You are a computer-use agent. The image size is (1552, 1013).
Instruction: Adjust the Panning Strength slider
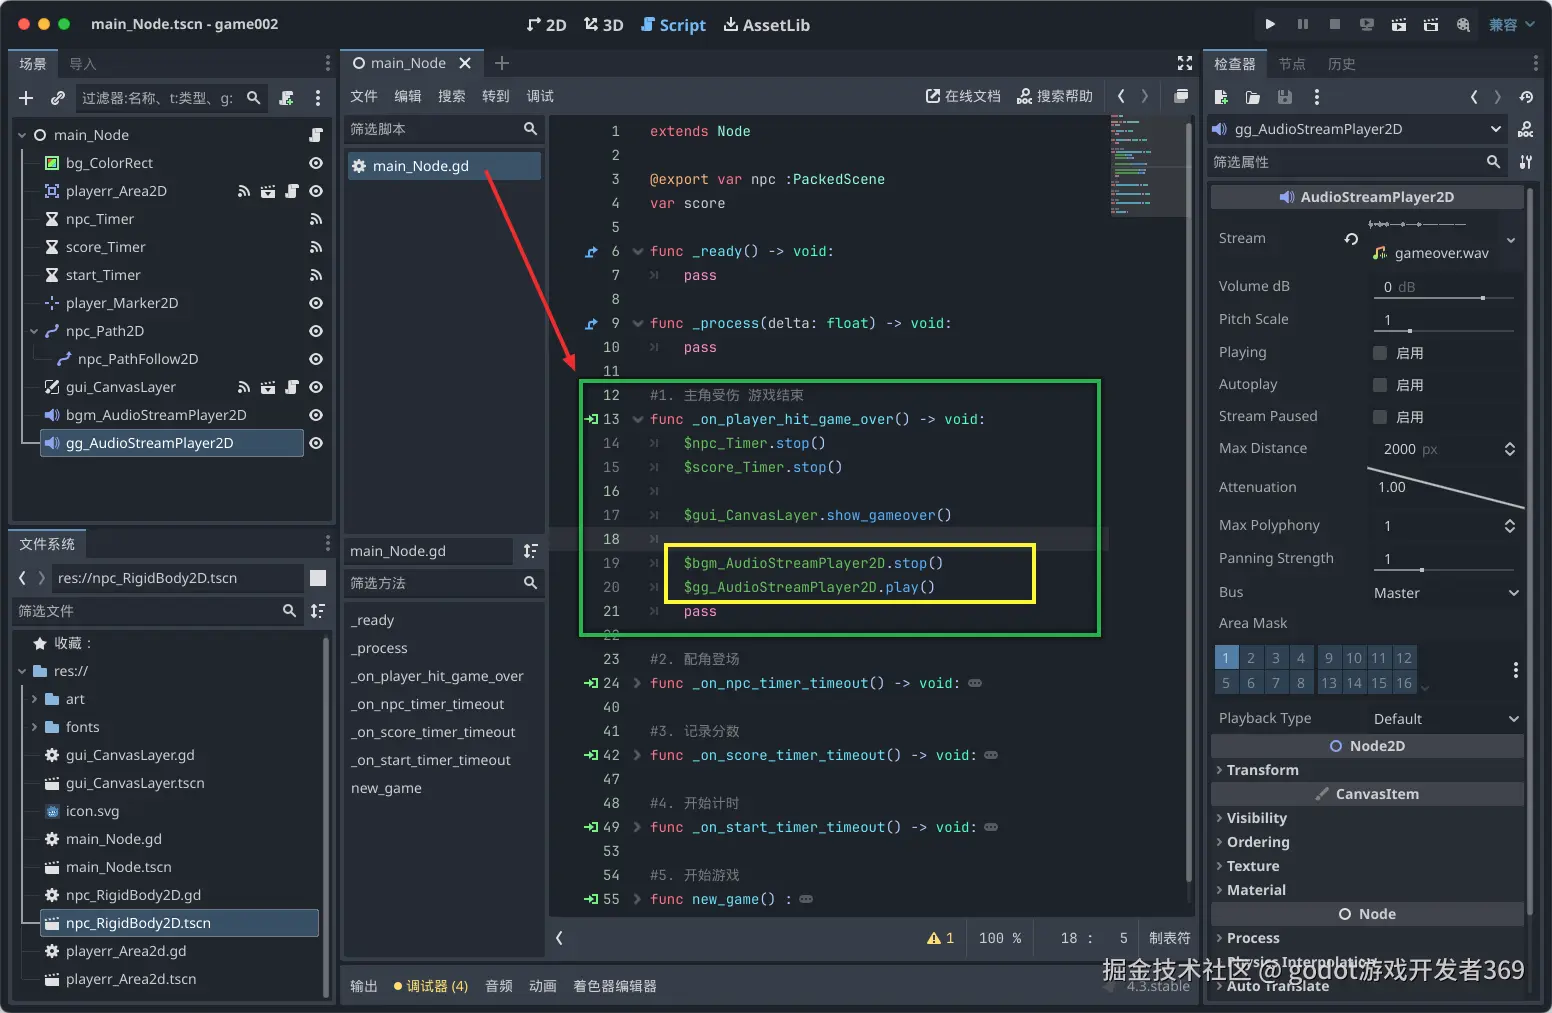pyautogui.click(x=1445, y=569)
